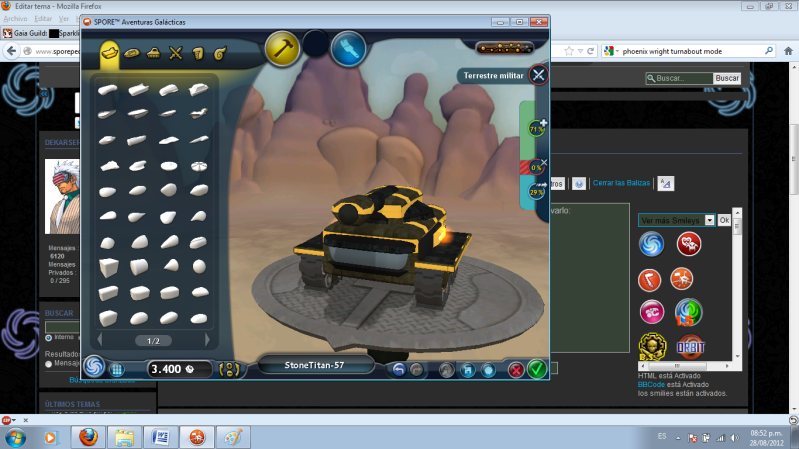799x449 pixels.
Task: Click the 71% green stat bar
Action: coord(535,129)
